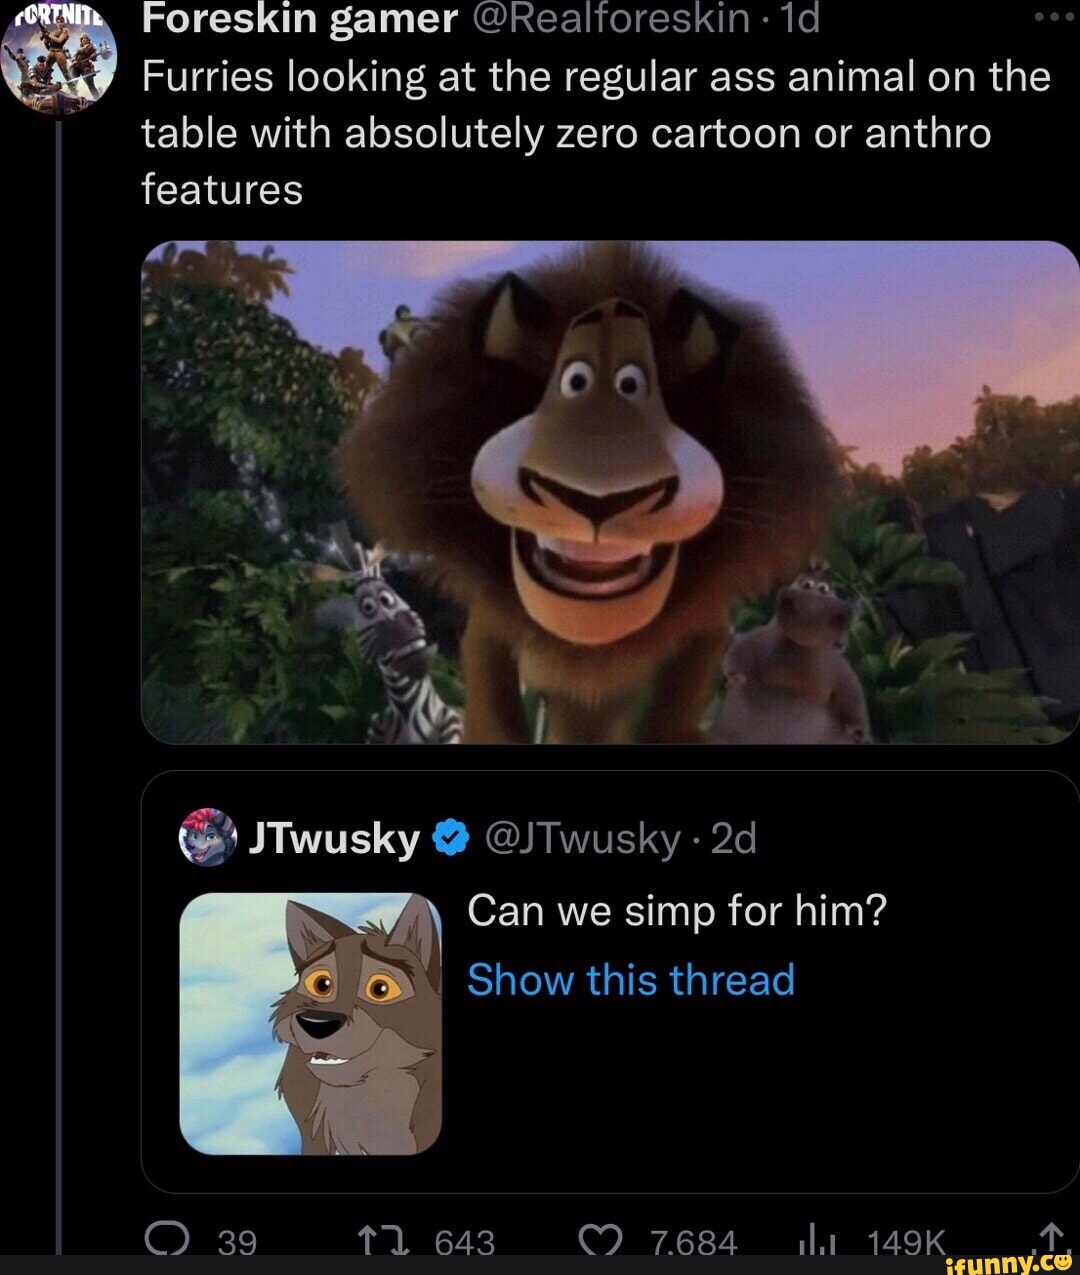1080x1275 pixels.
Task: Click JTwusky's blue verified badge
Action: [x=449, y=838]
